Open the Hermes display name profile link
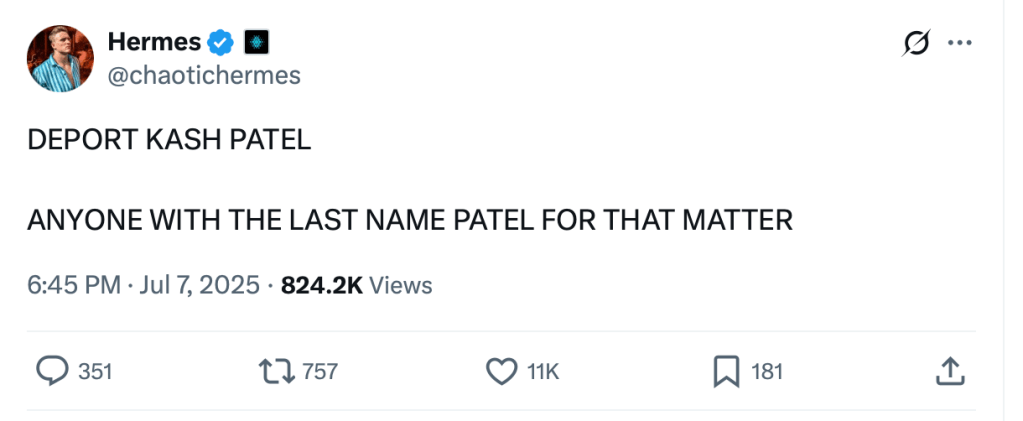This screenshot has height=421, width=1023. [x=153, y=42]
